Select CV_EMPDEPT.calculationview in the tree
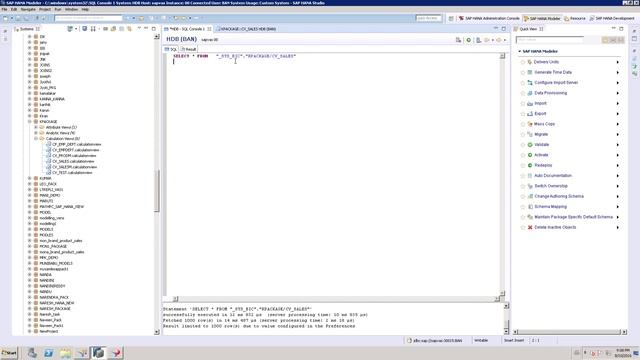 pyautogui.click(x=76, y=150)
